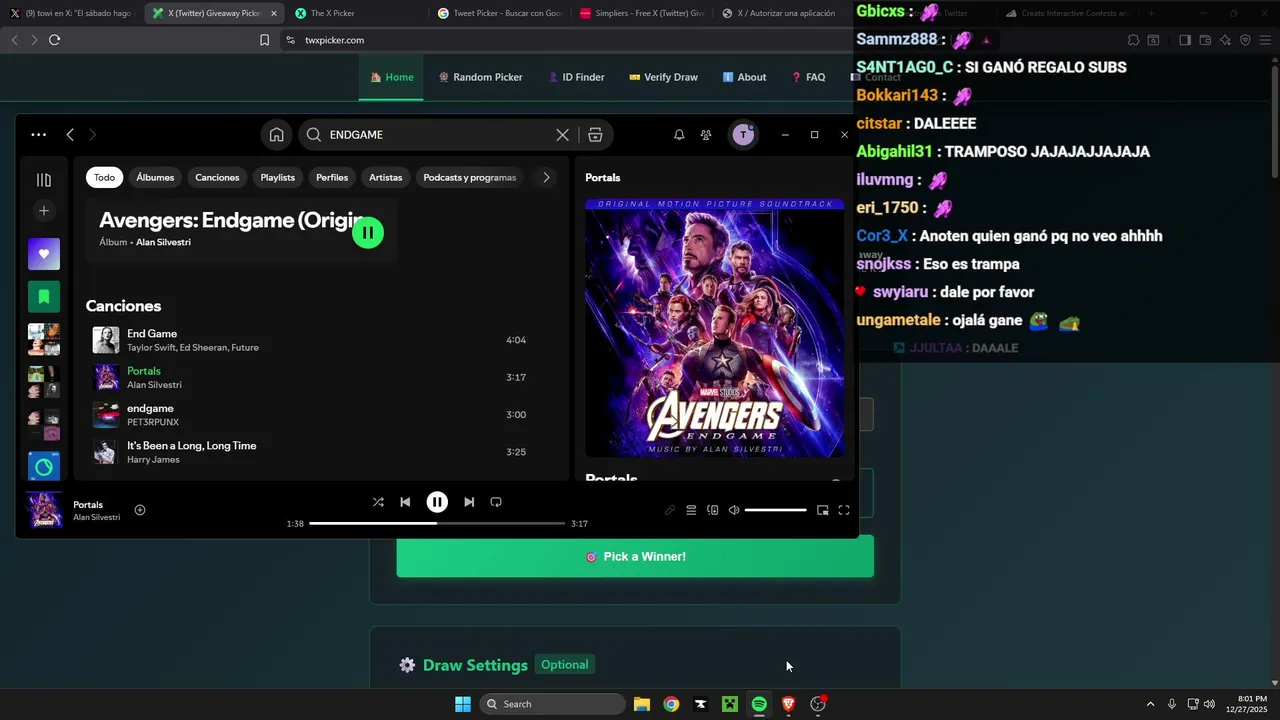Viewport: 1280px width, 720px height.
Task: Open the Avengers Endgame cover art
Action: point(714,328)
